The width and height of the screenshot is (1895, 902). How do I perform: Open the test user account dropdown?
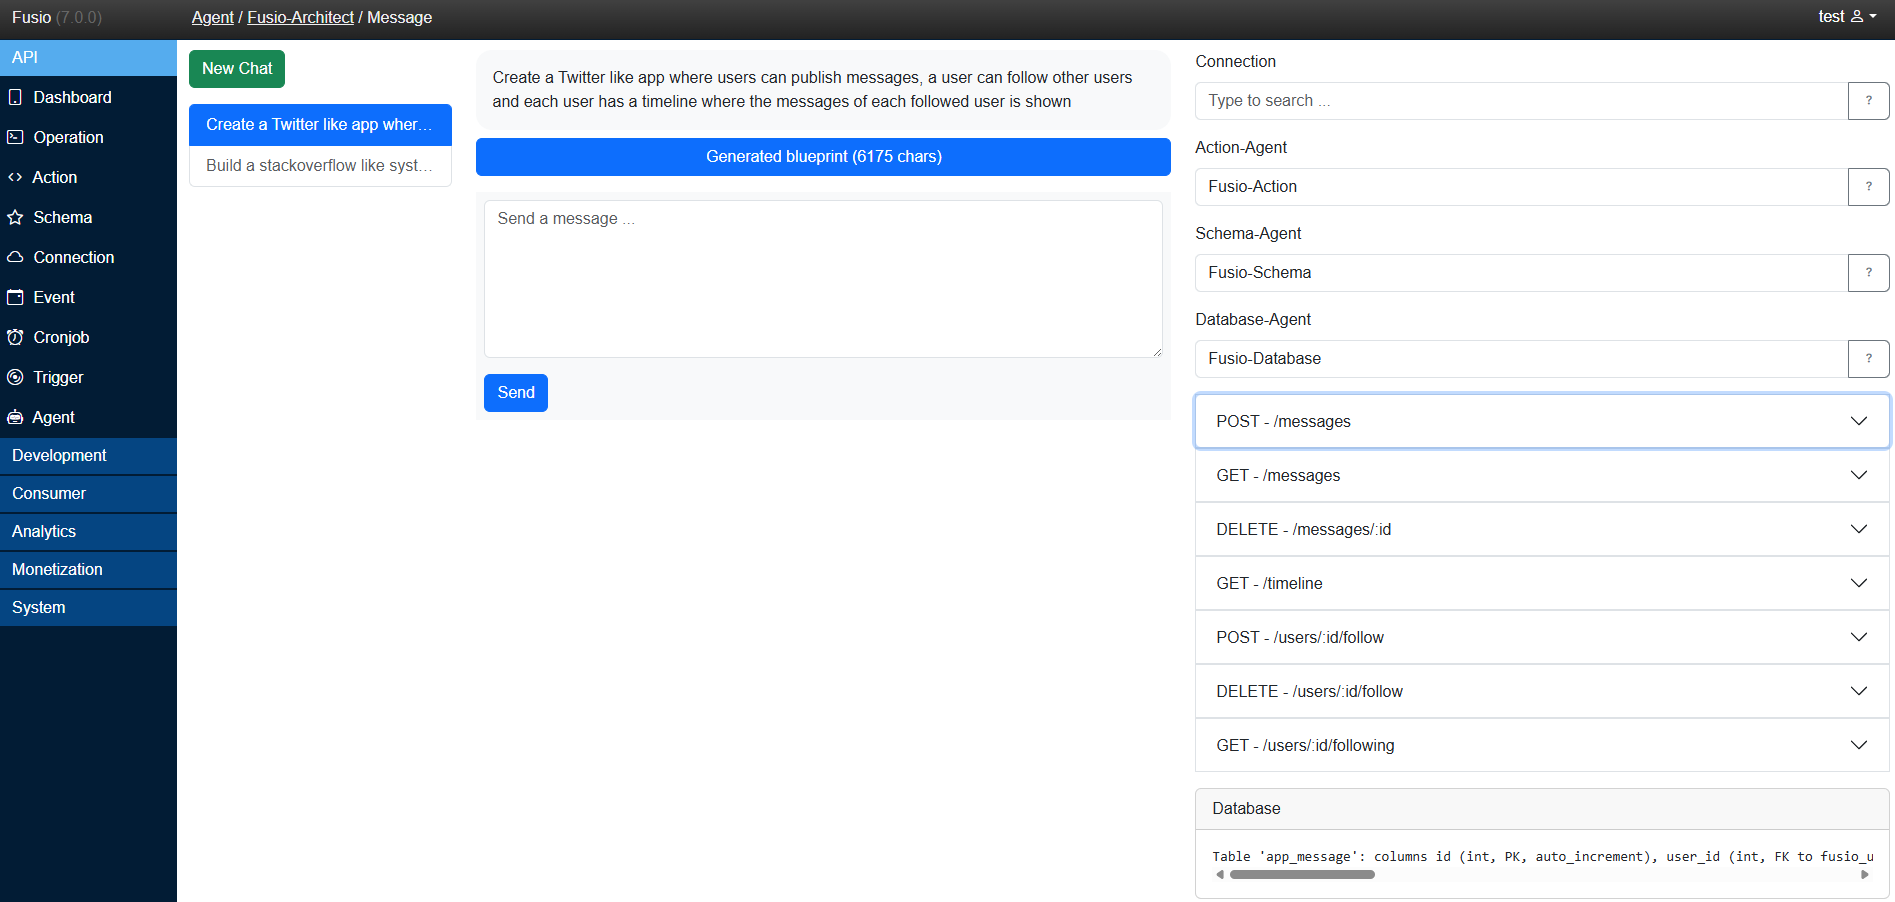[1846, 17]
